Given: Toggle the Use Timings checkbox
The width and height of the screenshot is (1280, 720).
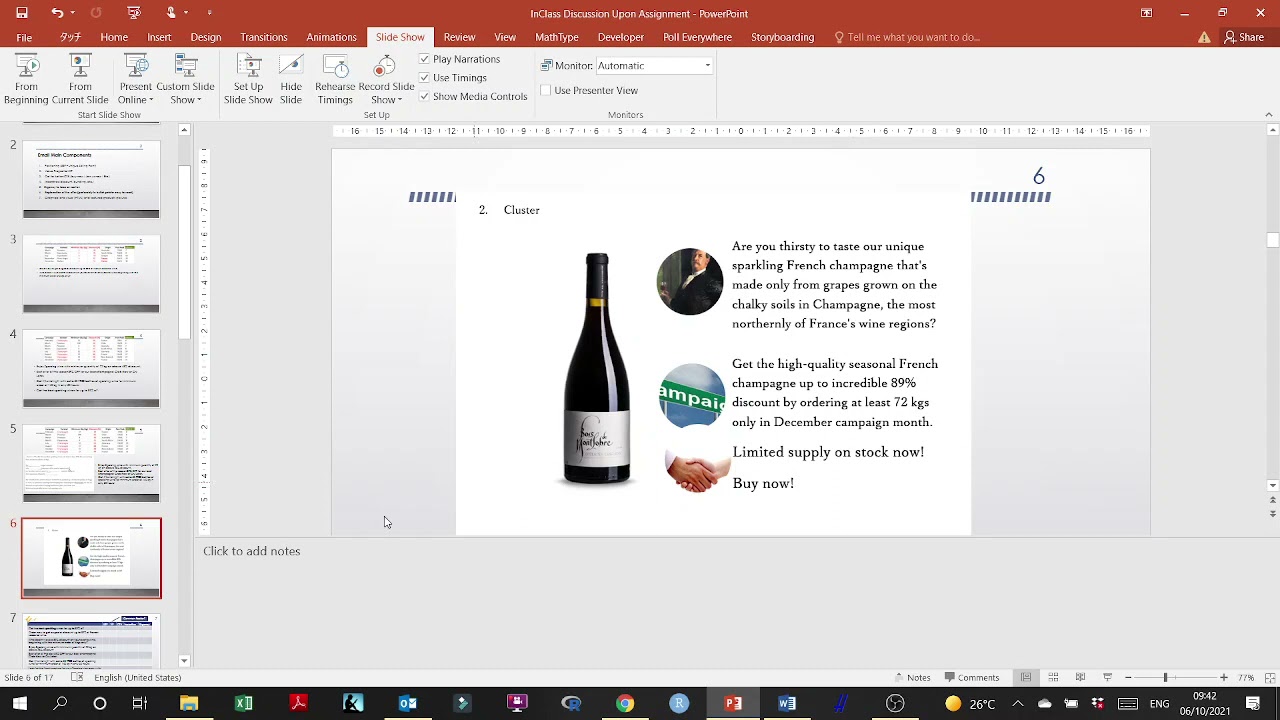Looking at the screenshot, I should click(x=425, y=78).
